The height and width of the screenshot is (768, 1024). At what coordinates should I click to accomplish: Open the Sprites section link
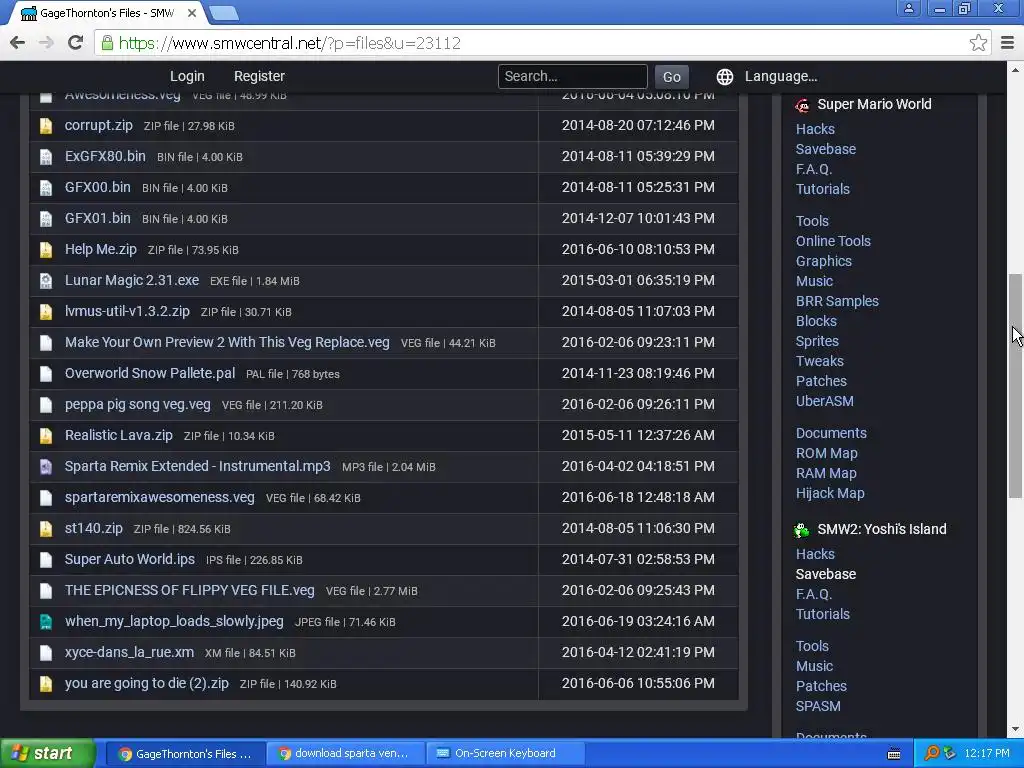817,341
